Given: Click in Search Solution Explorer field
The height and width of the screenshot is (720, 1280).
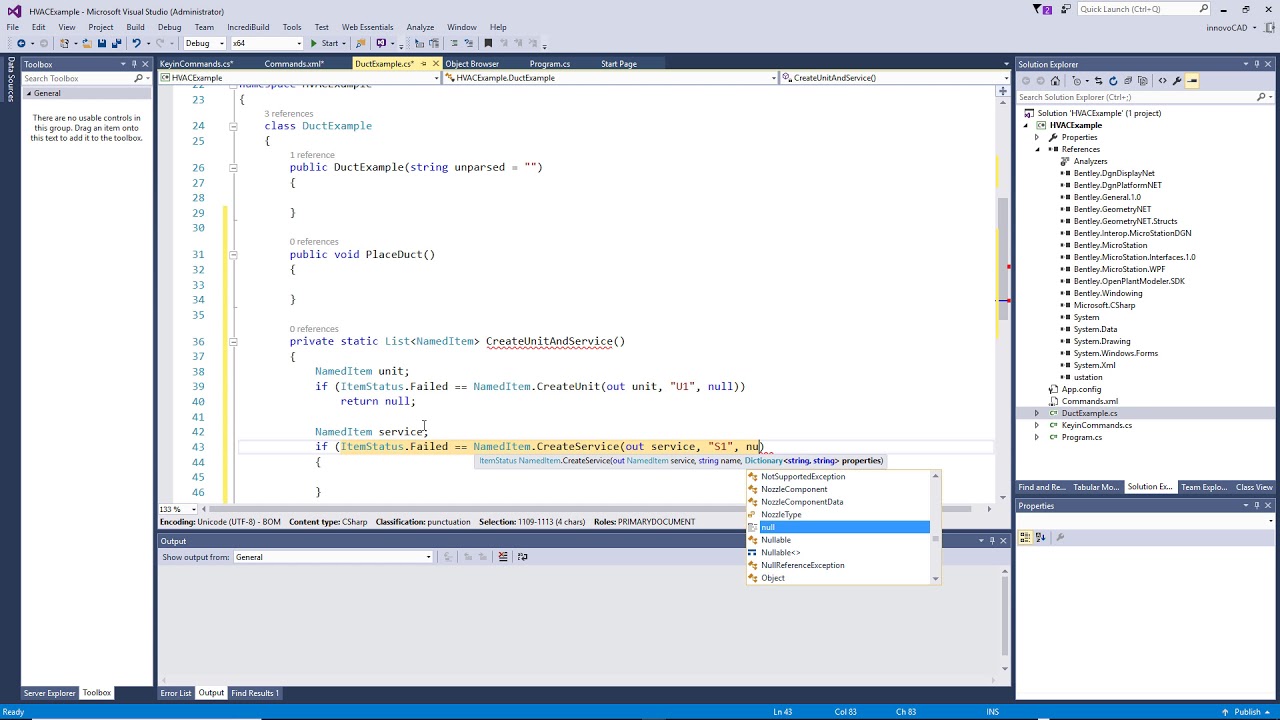Looking at the screenshot, I should pos(1135,97).
